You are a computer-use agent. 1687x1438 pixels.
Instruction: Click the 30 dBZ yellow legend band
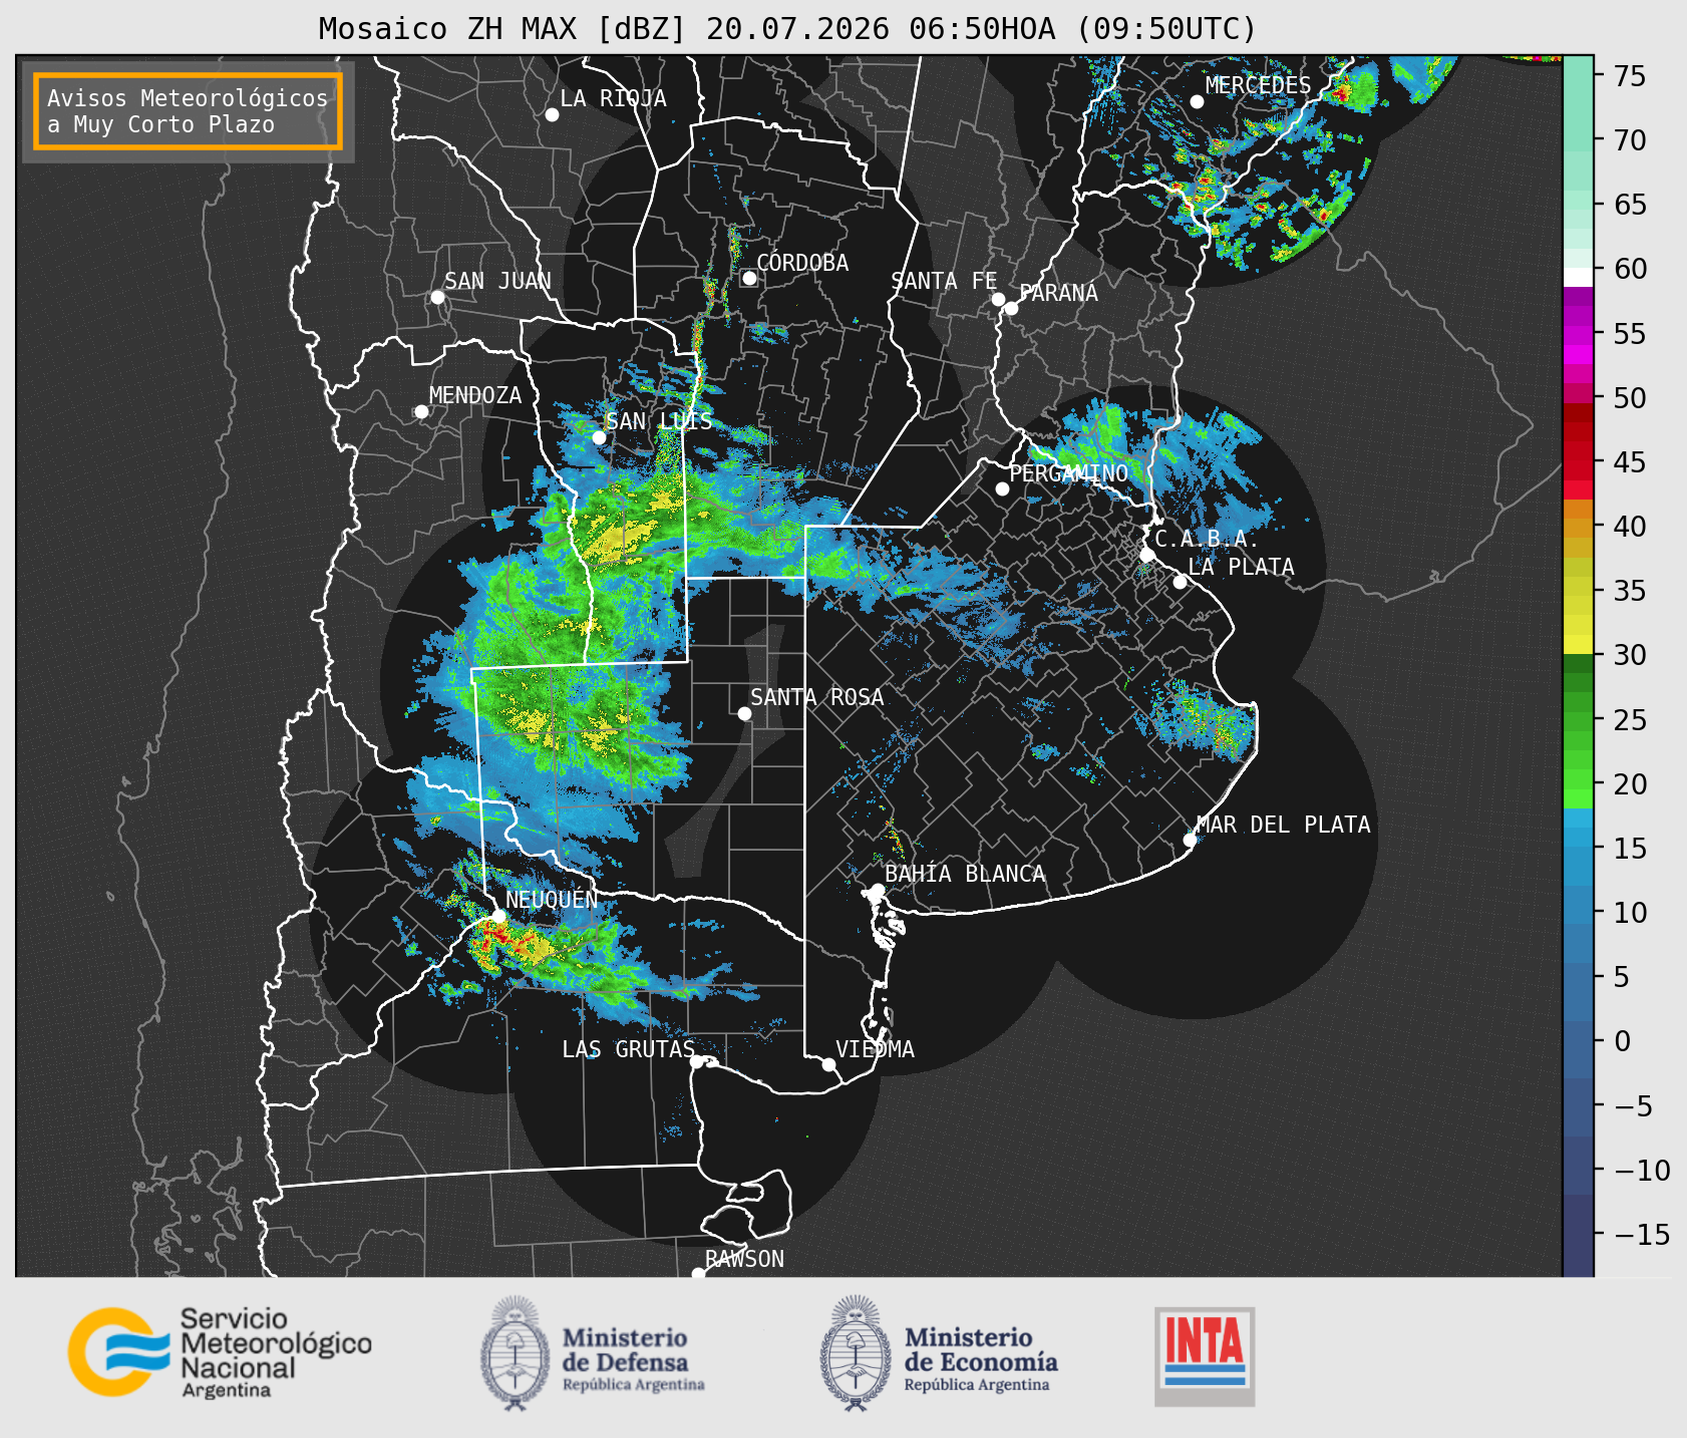click(x=1577, y=645)
